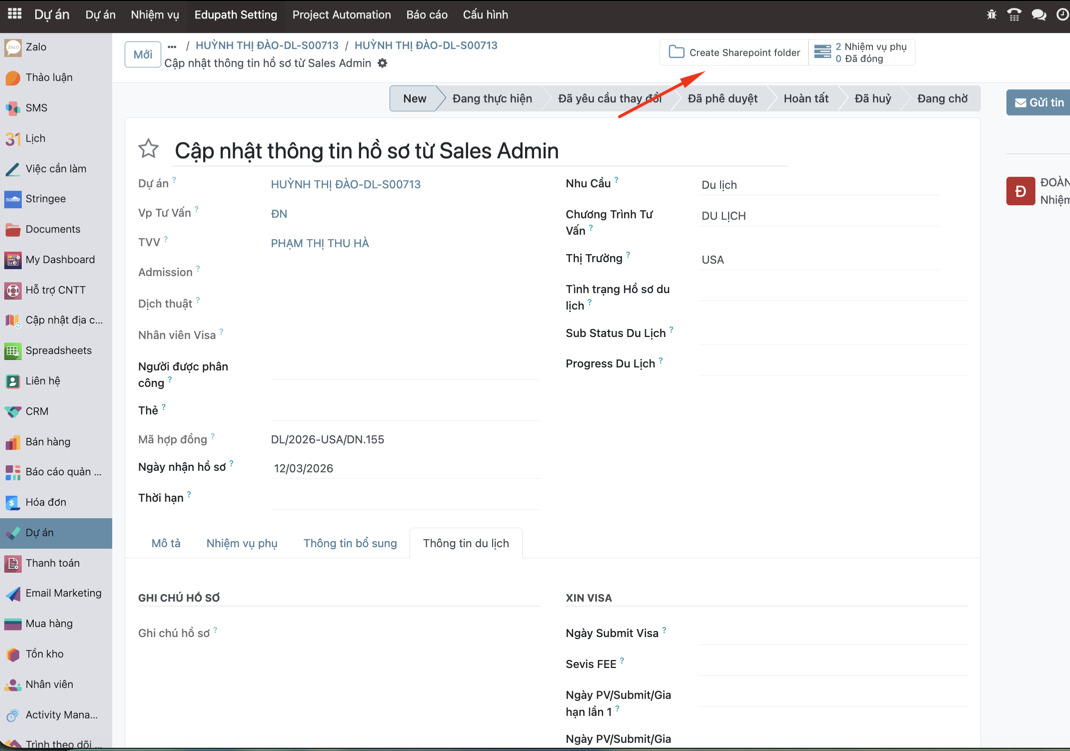Viewport: 1070px width, 751px height.
Task: Set stage to Đã phê duyệt
Action: pyautogui.click(x=723, y=99)
